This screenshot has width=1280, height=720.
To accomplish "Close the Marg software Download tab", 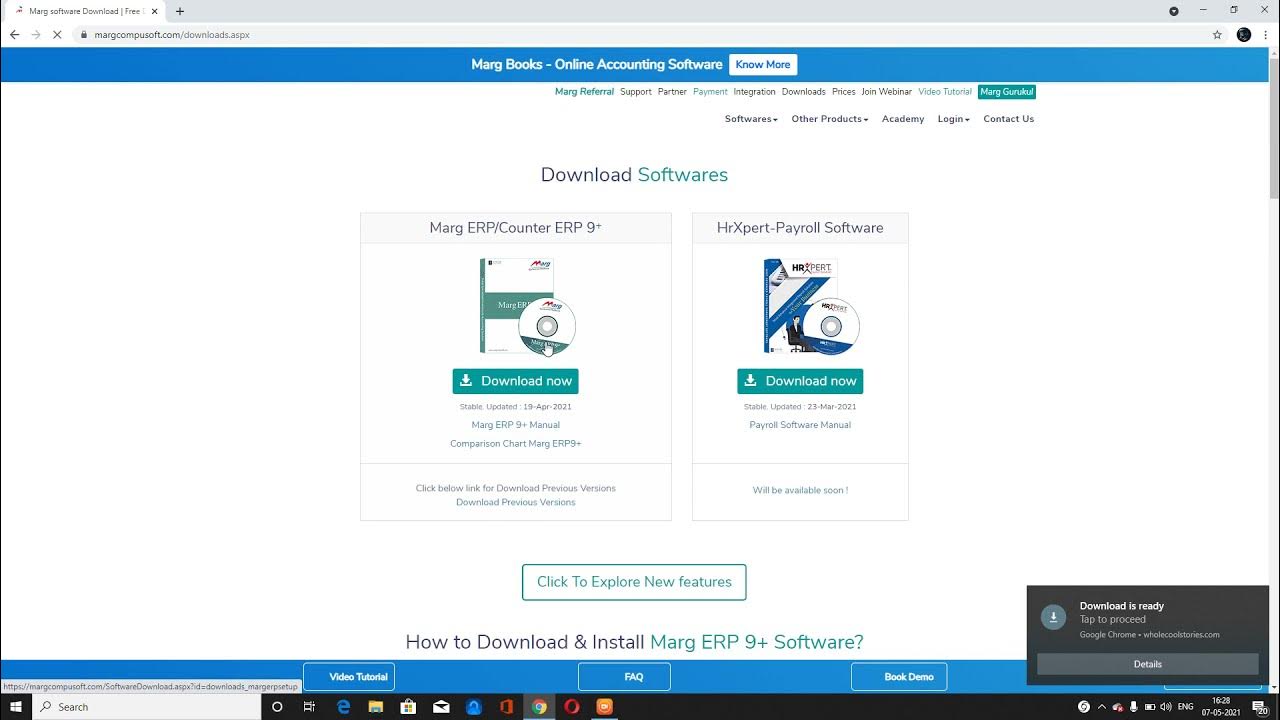I will pos(155,11).
